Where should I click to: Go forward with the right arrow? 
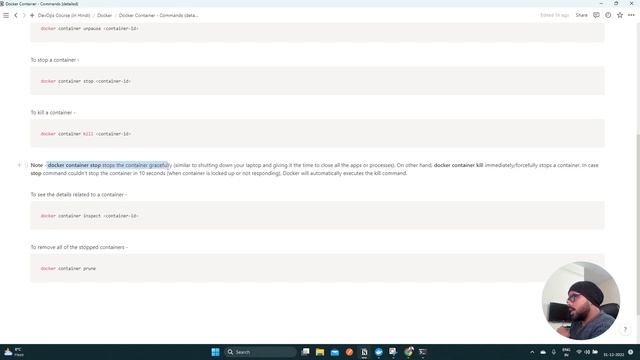point(24,15)
